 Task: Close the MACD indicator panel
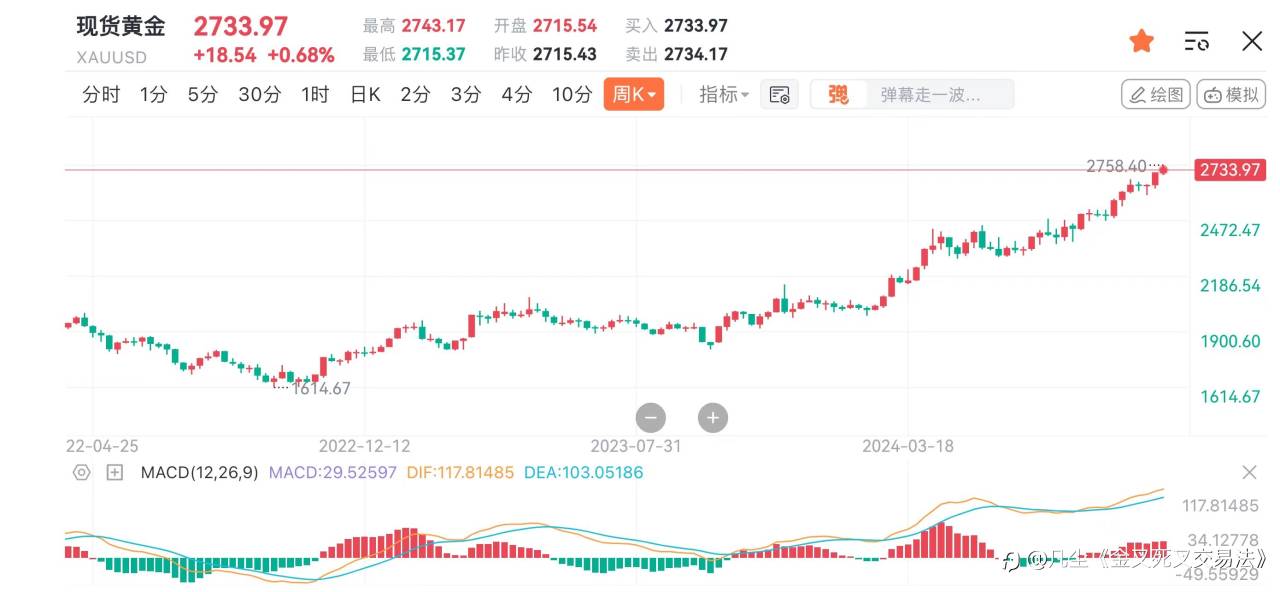point(1249,472)
